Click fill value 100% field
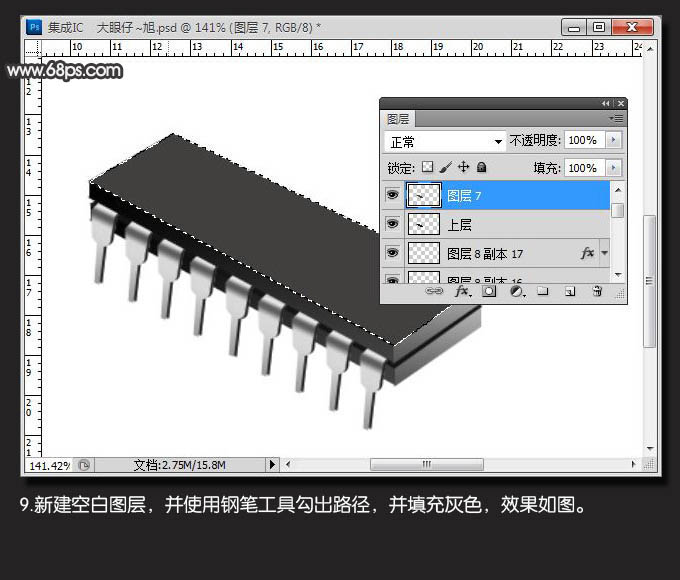This screenshot has width=680, height=580. [x=585, y=168]
